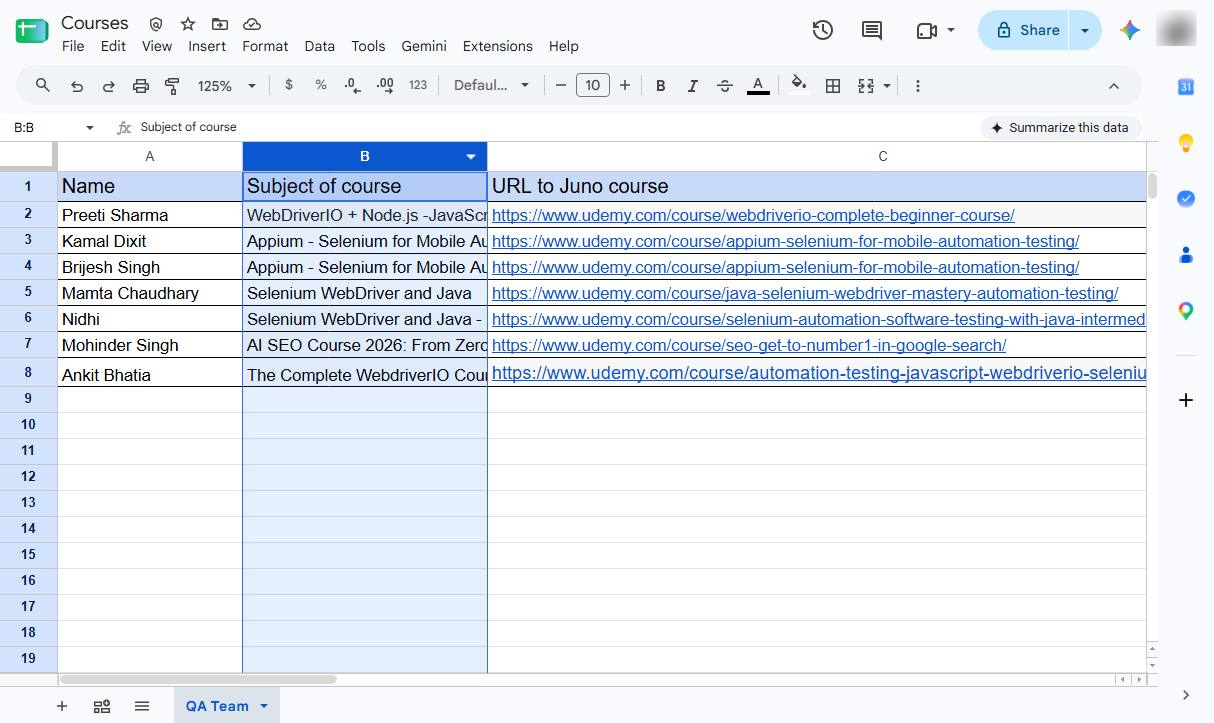Open the java-selenium-webdriver-mastery link

pos(805,293)
